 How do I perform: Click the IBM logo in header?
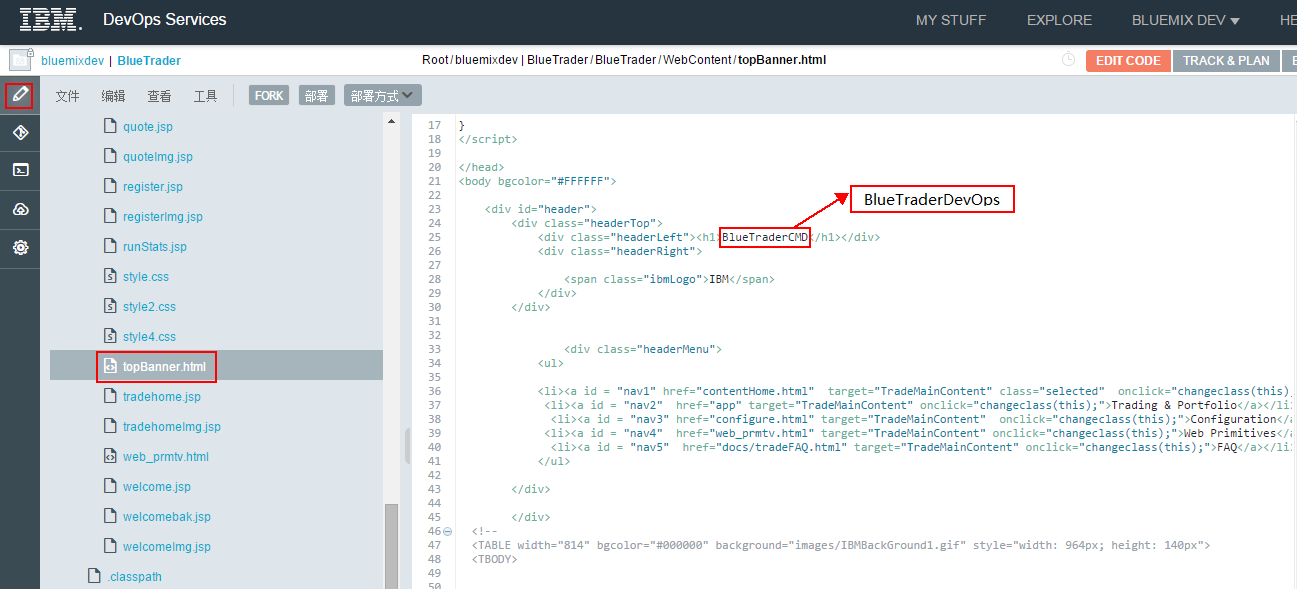click(x=51, y=20)
